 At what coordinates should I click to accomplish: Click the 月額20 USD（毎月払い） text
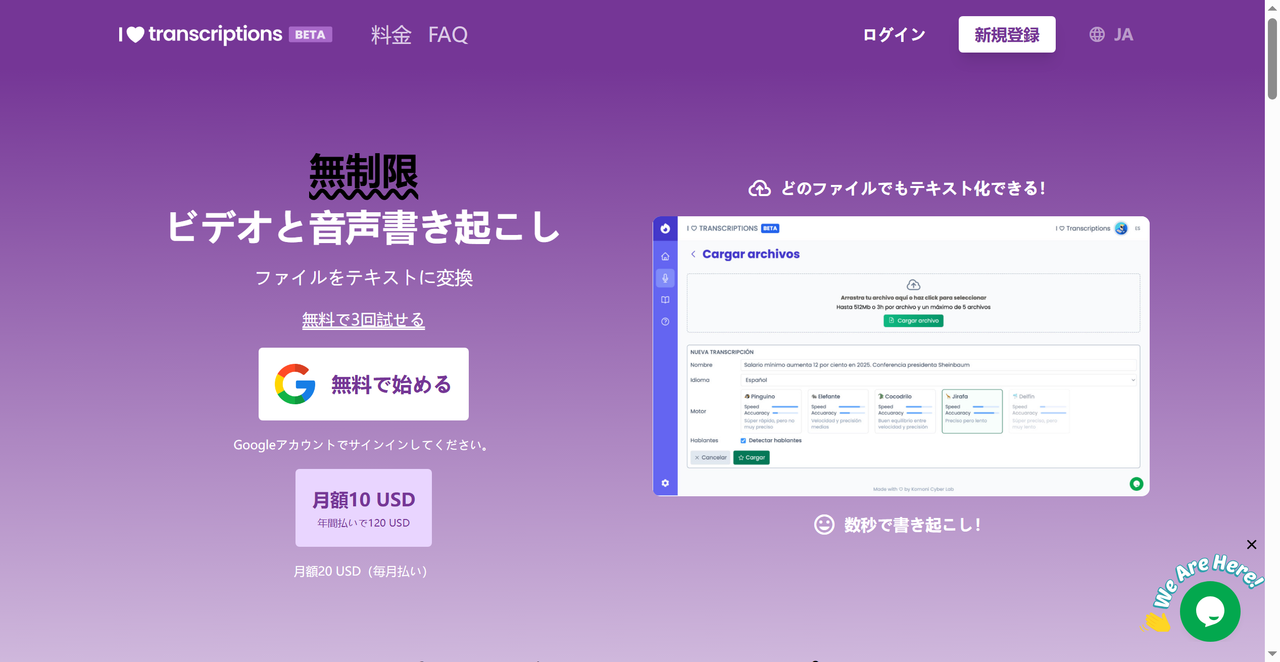[x=361, y=572]
